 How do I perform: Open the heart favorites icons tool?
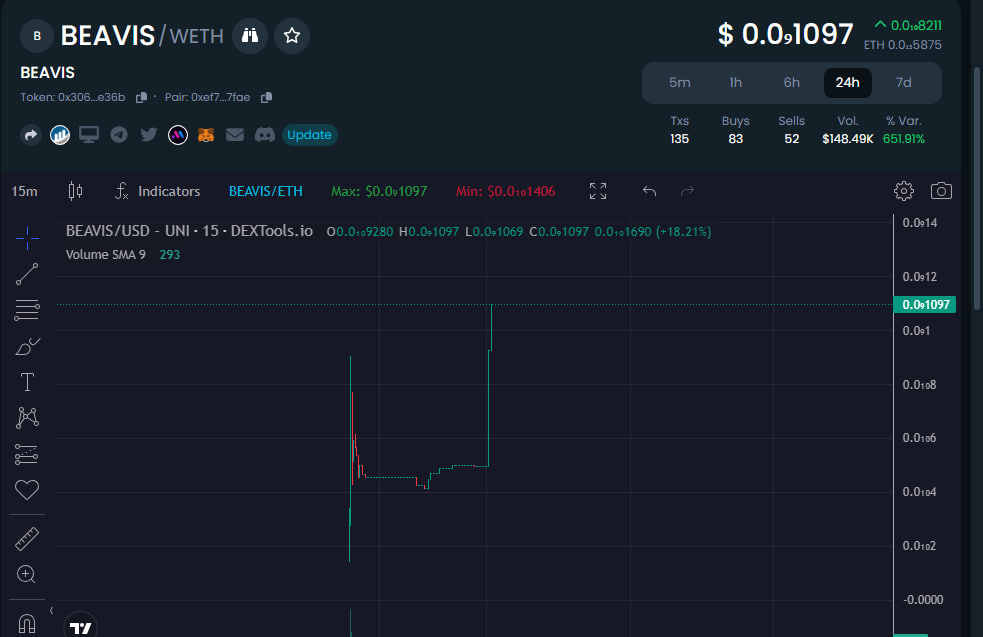tap(27, 490)
